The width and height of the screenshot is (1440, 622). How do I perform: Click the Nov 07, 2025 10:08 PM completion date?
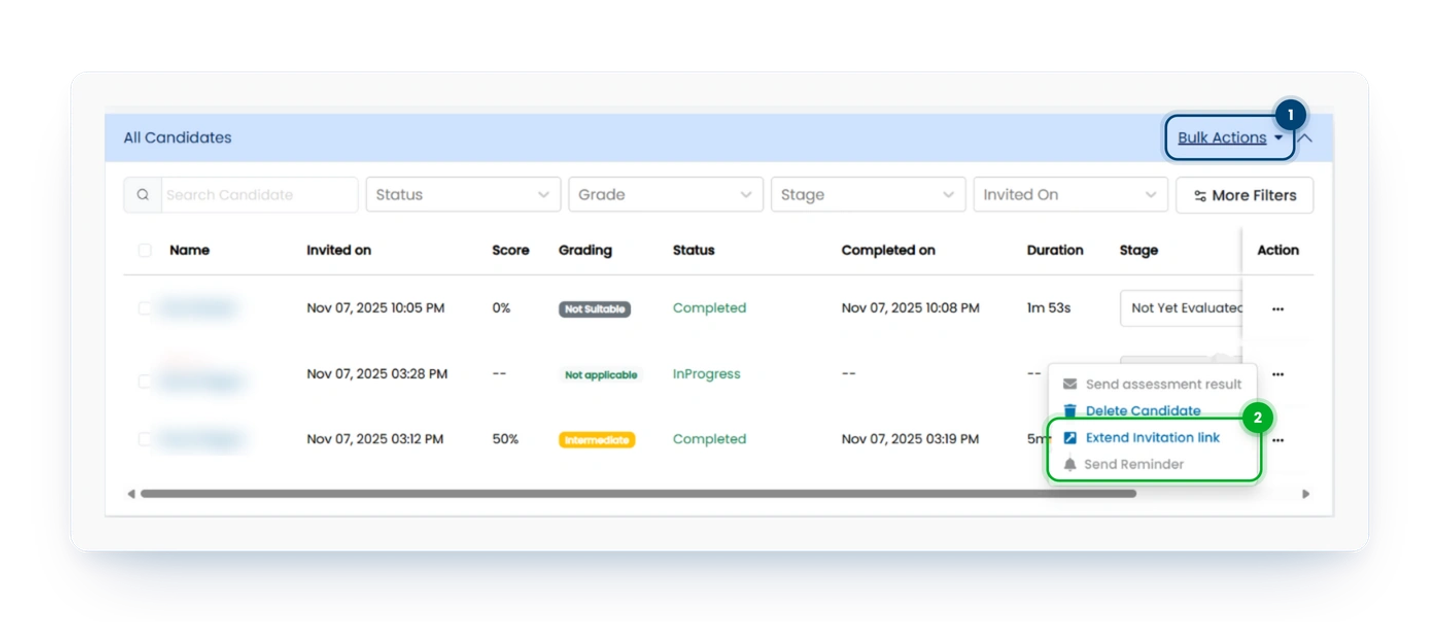911,308
